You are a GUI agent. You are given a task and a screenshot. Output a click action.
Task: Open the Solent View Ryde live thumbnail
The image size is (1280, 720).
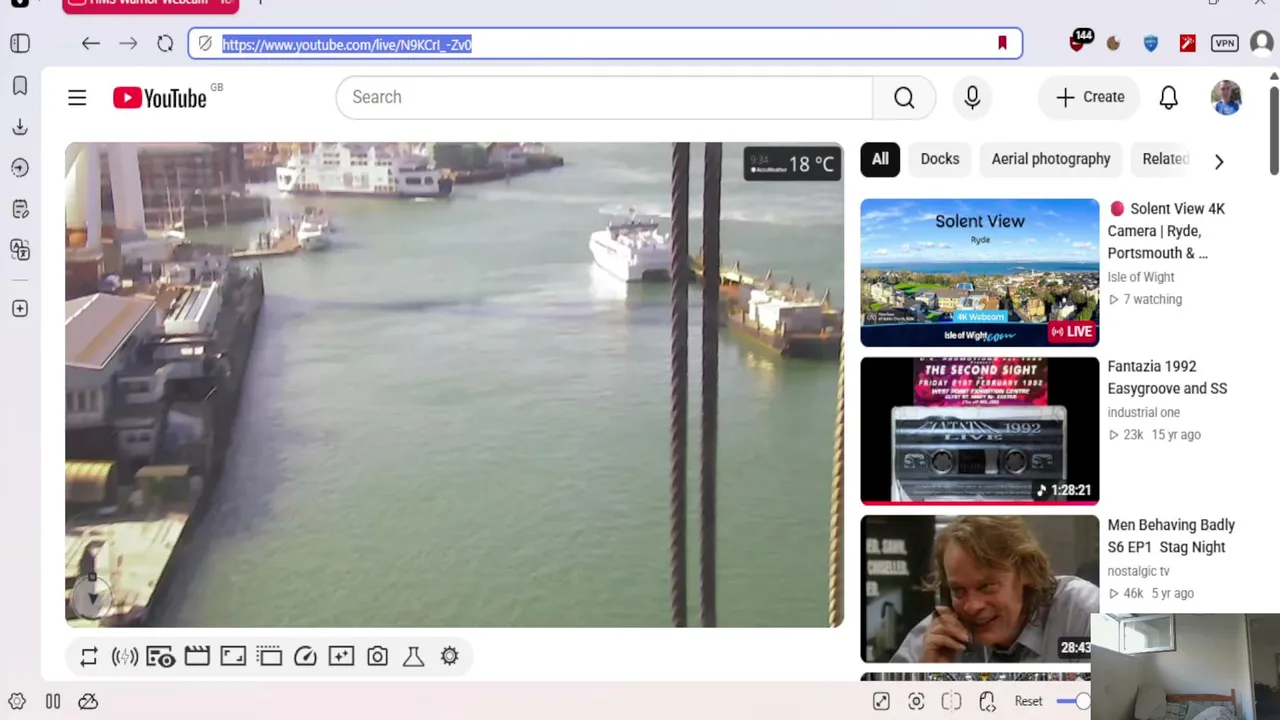(980, 273)
